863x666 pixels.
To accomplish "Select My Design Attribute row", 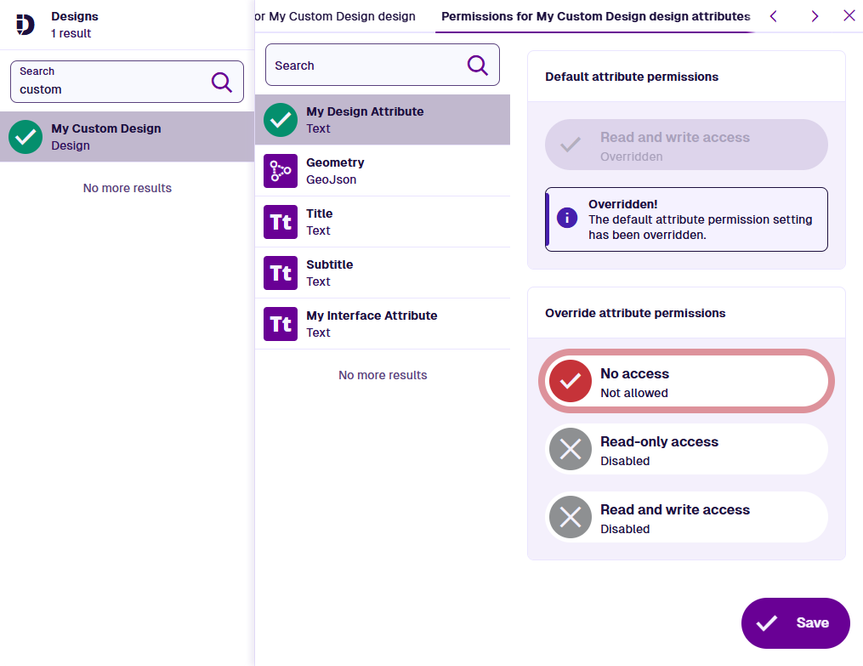I will tap(382, 119).
